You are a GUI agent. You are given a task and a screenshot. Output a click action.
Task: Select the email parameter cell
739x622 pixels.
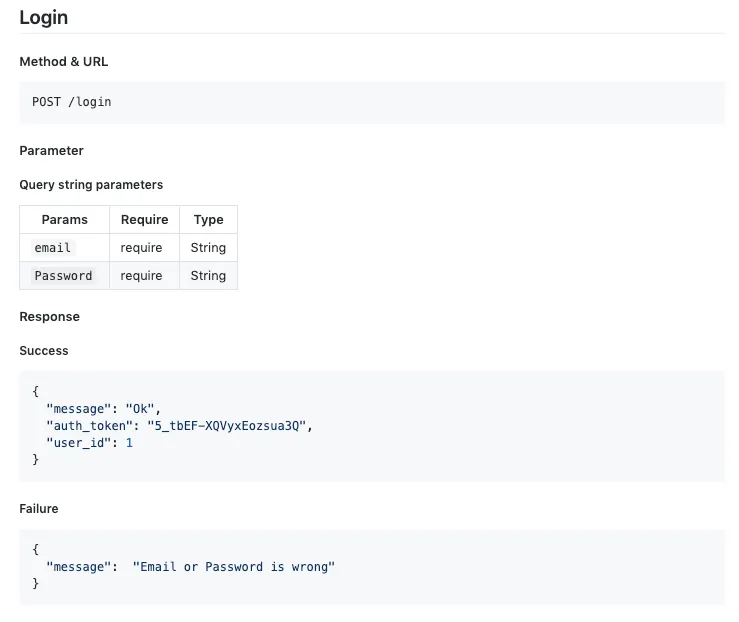[53, 248]
